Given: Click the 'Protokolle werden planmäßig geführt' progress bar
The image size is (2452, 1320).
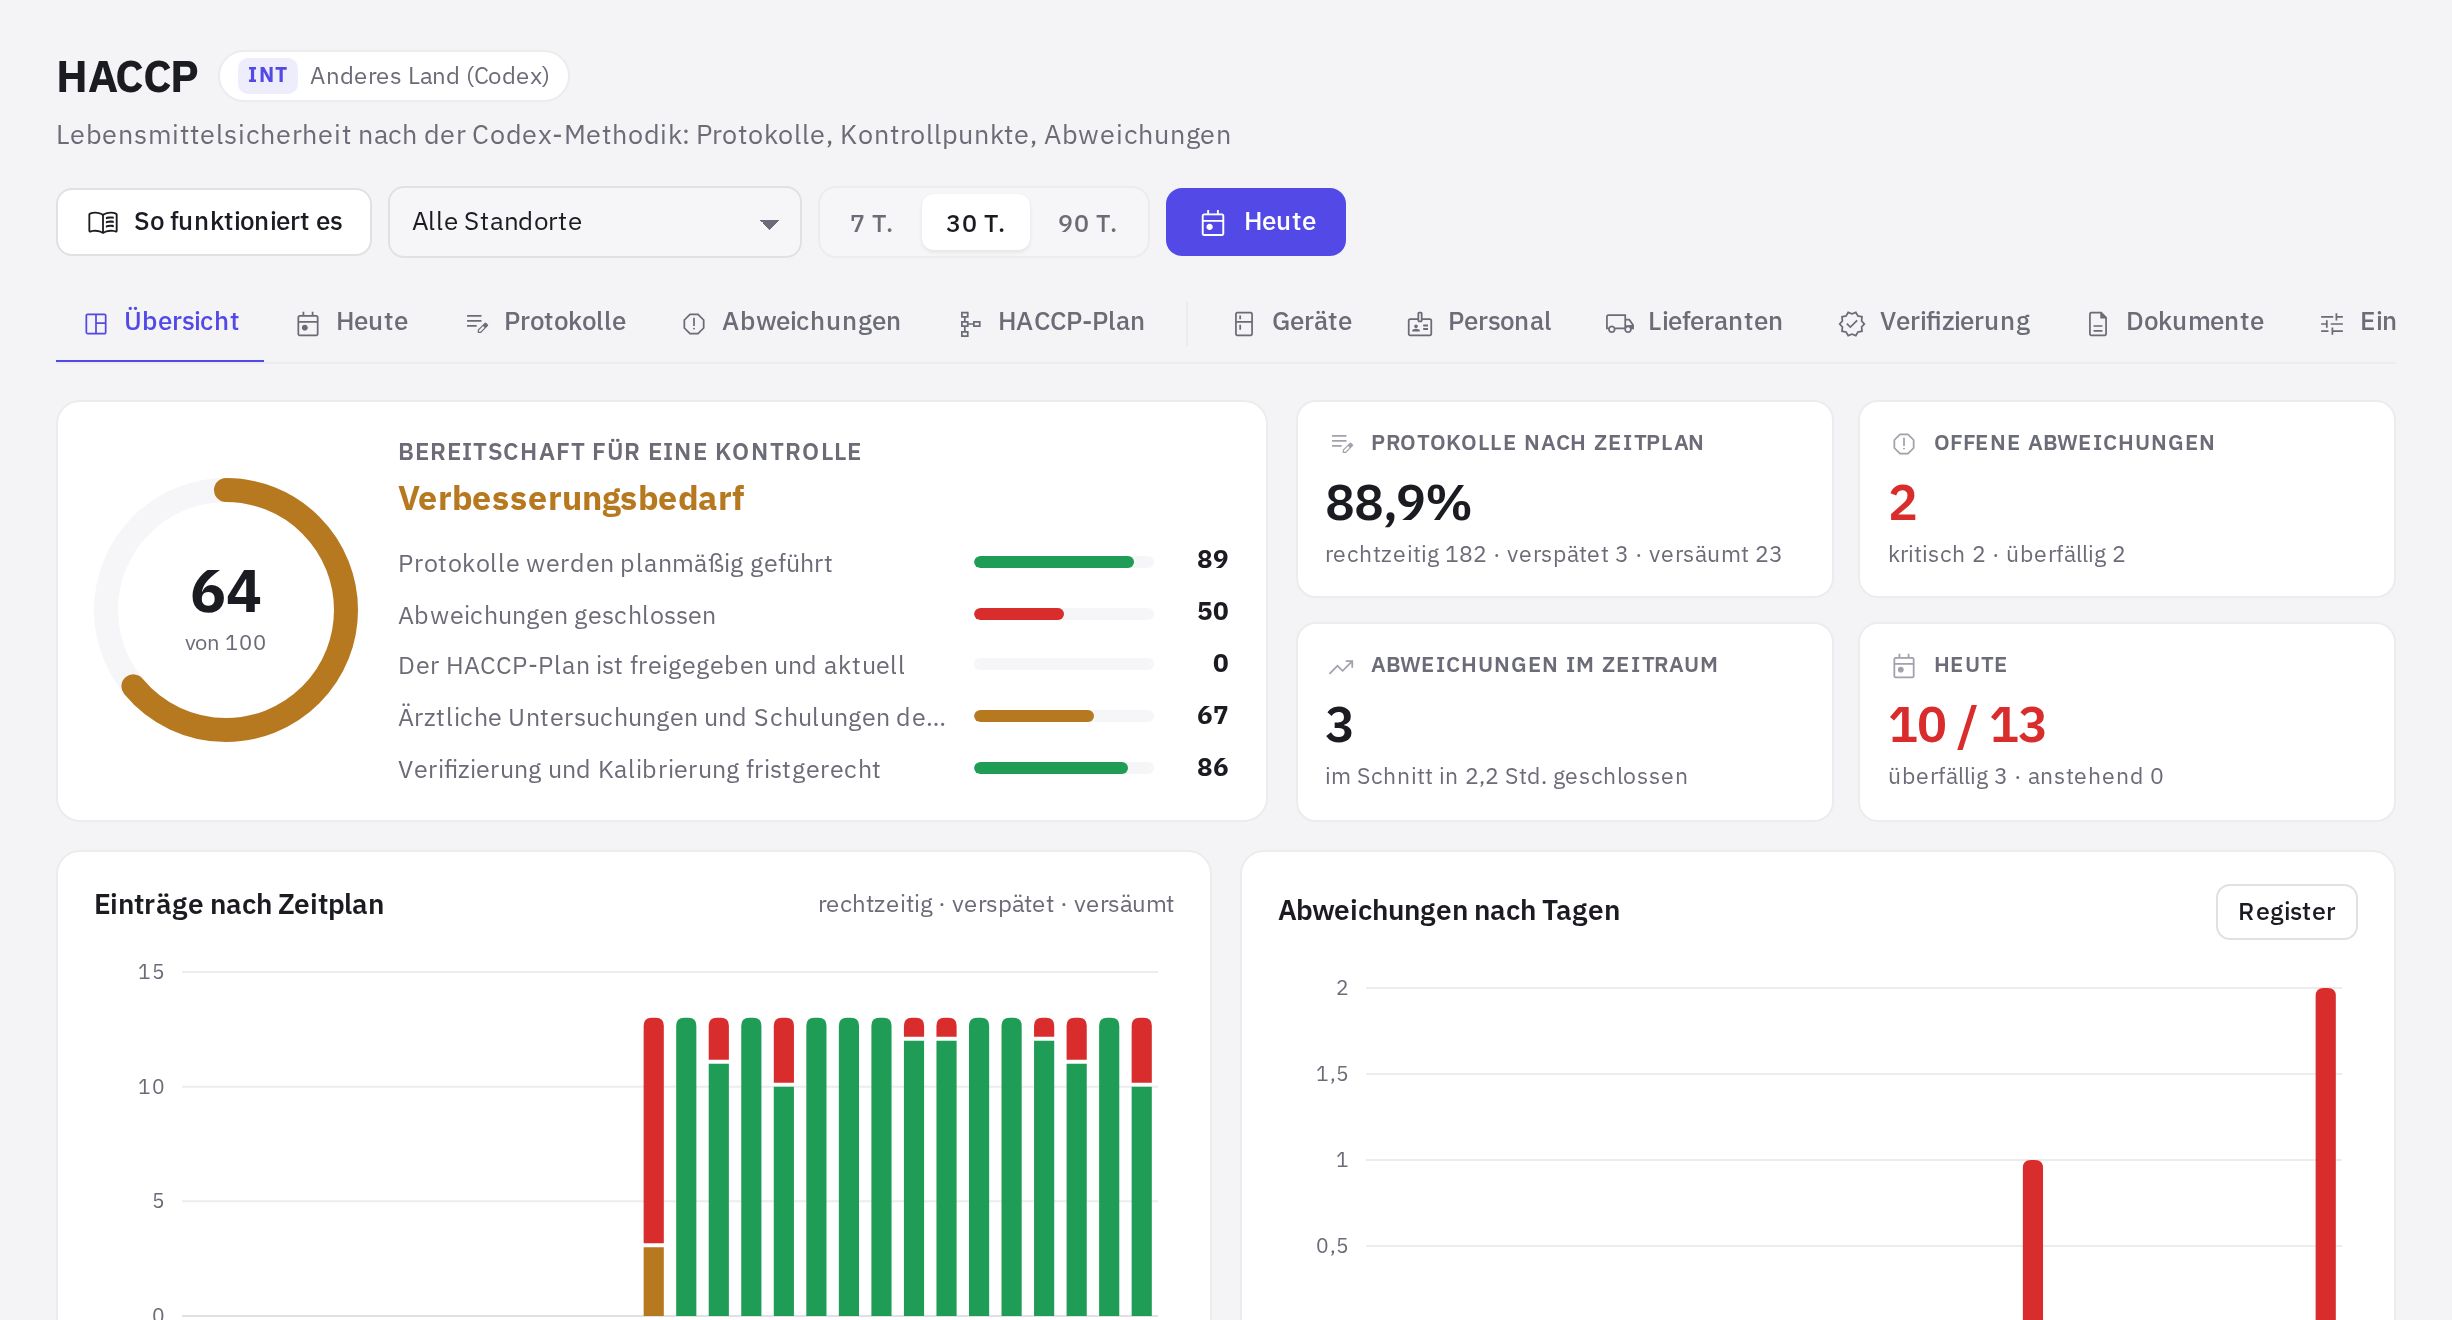Looking at the screenshot, I should click(1064, 562).
